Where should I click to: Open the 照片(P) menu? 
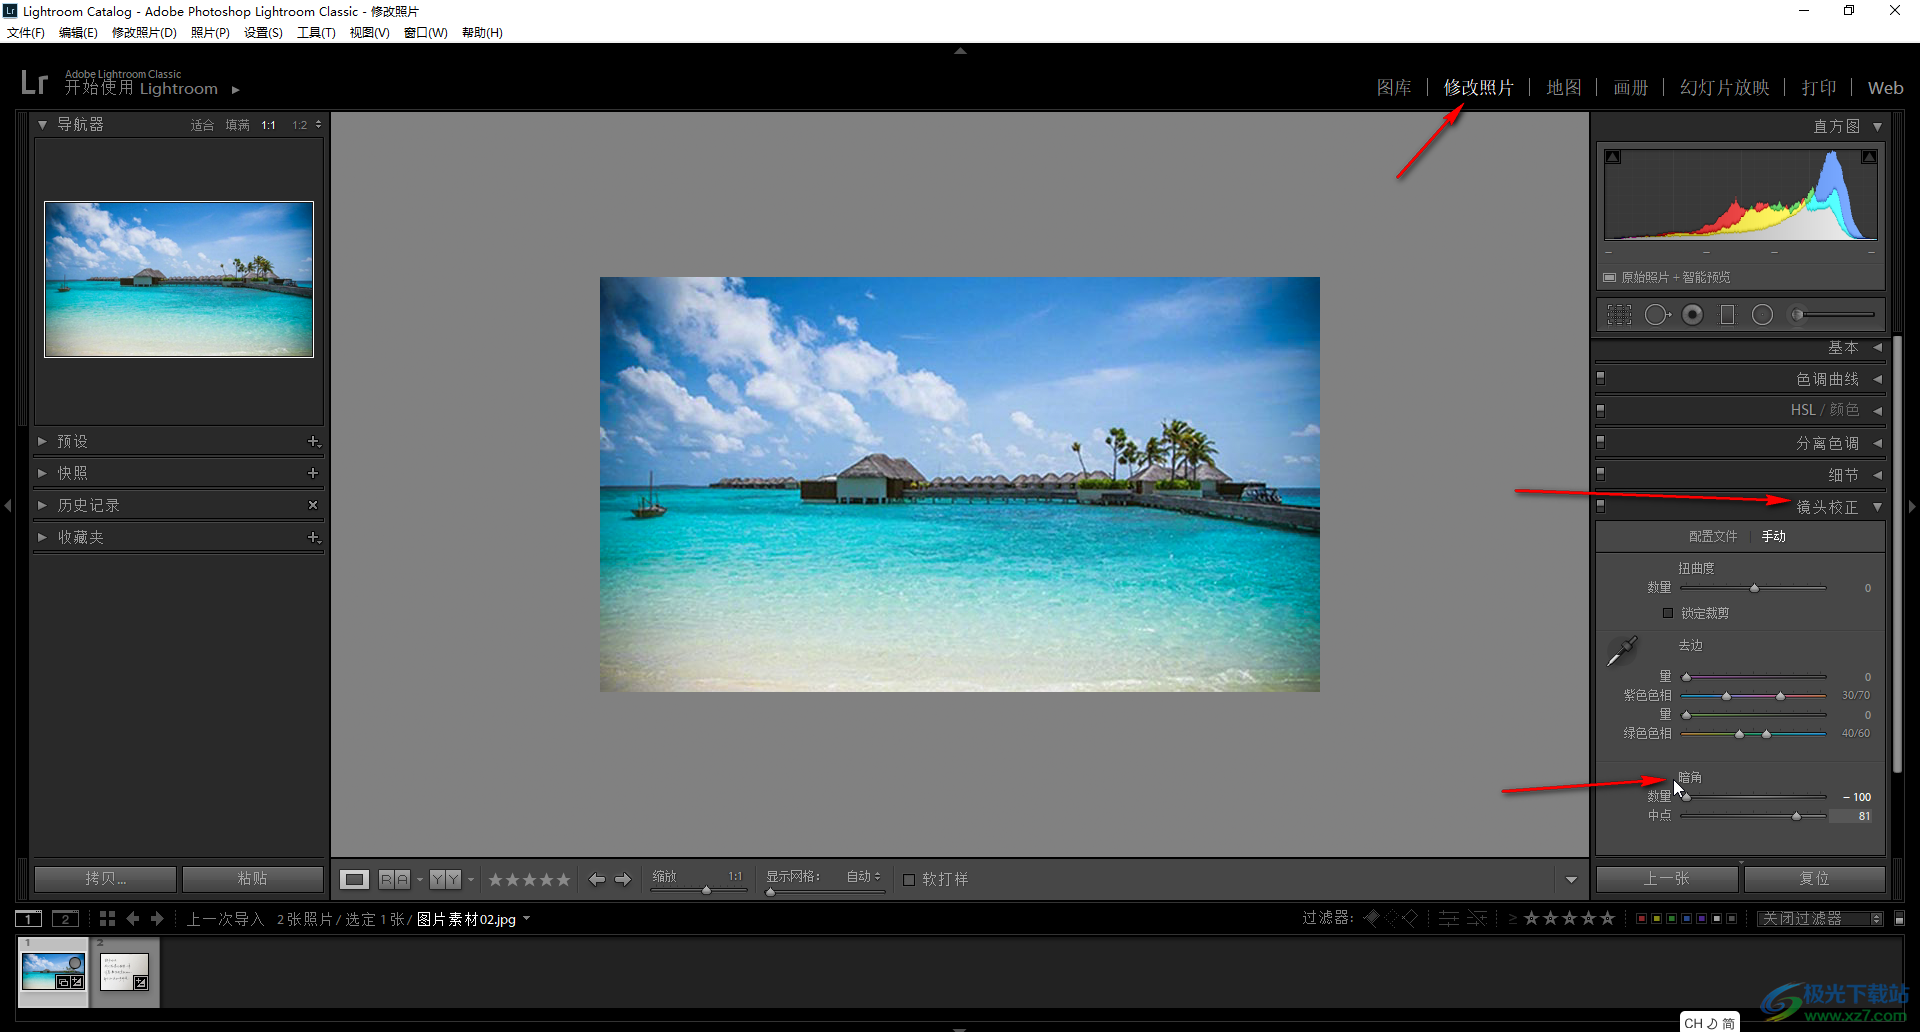210,33
